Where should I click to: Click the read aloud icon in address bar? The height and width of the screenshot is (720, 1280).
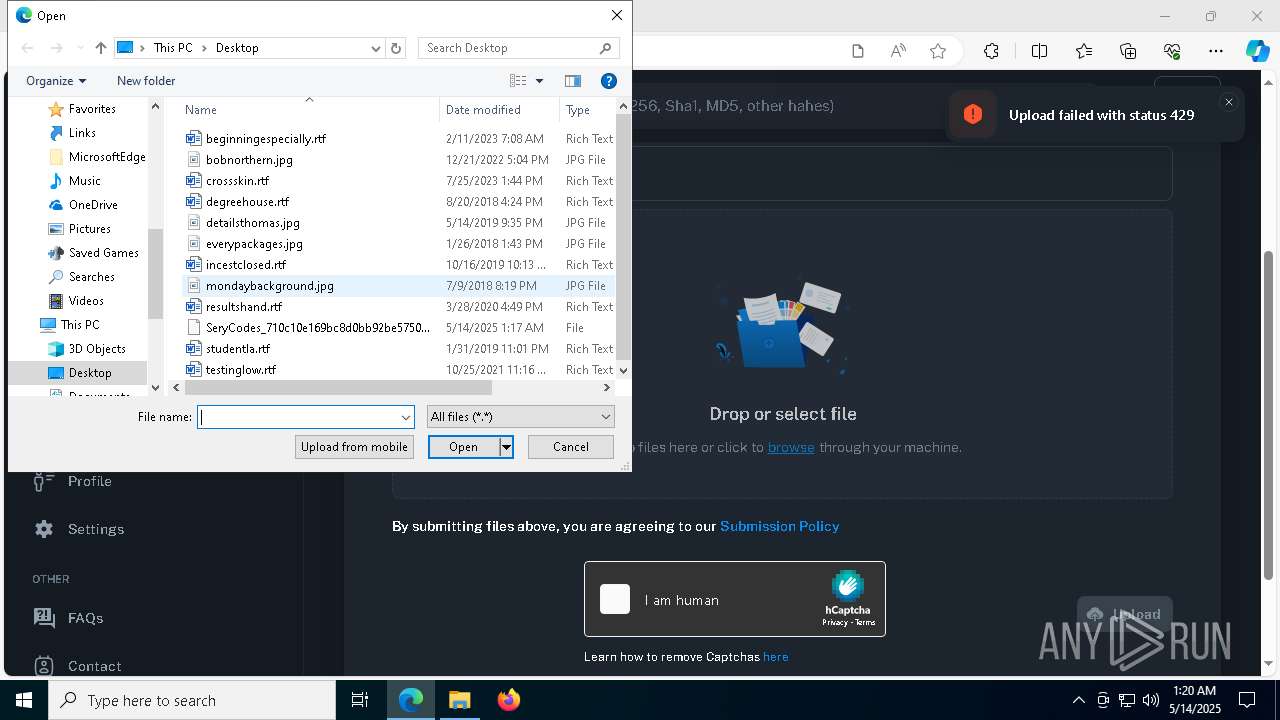pos(898,51)
